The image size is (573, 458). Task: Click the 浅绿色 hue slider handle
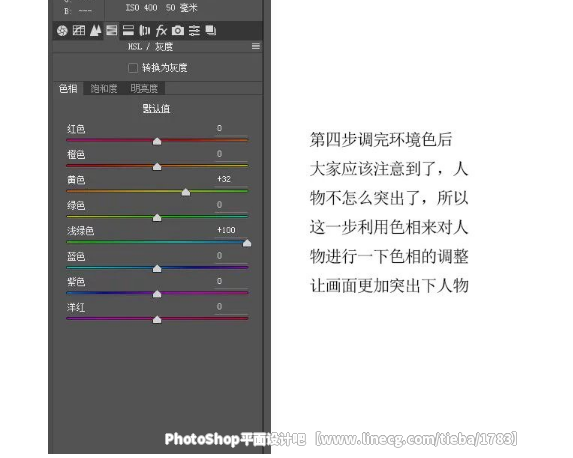point(247,243)
